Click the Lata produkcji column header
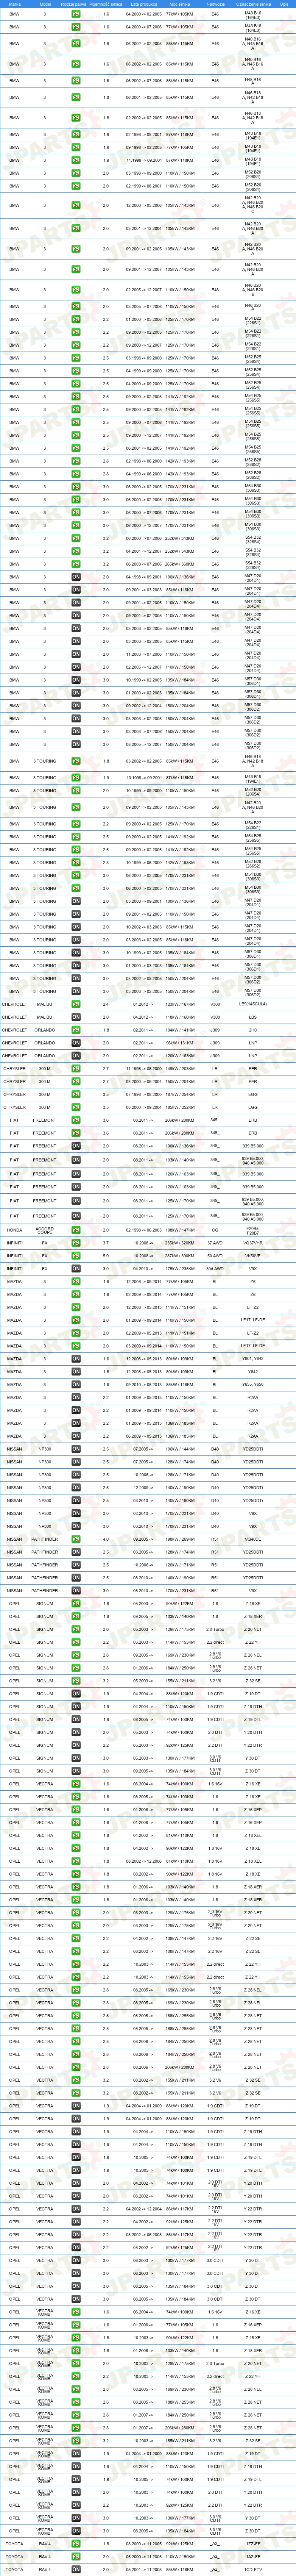This screenshot has width=296, height=2576. tap(144, 4)
